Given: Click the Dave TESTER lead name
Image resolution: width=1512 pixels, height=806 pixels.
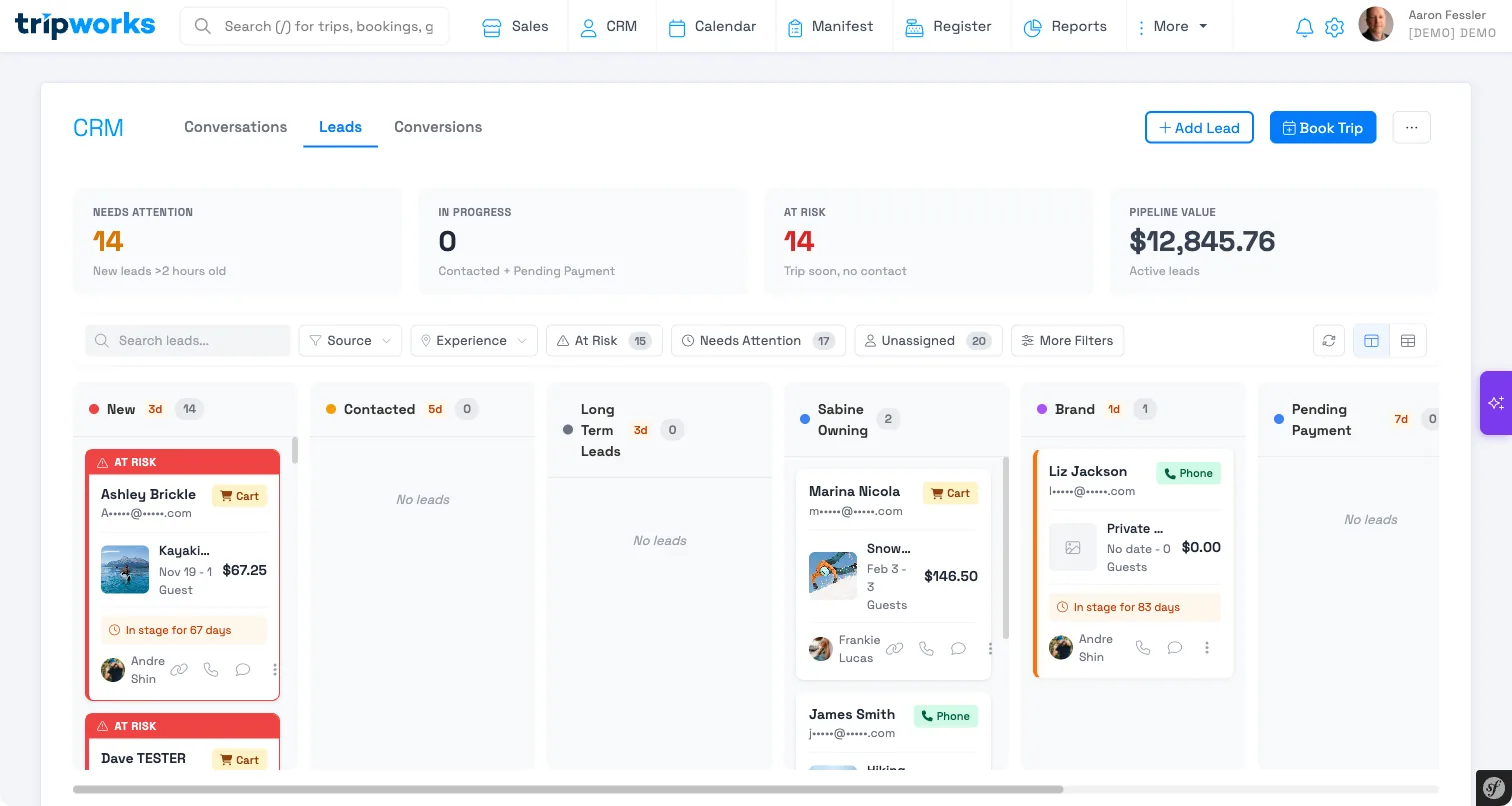Looking at the screenshot, I should 143,758.
